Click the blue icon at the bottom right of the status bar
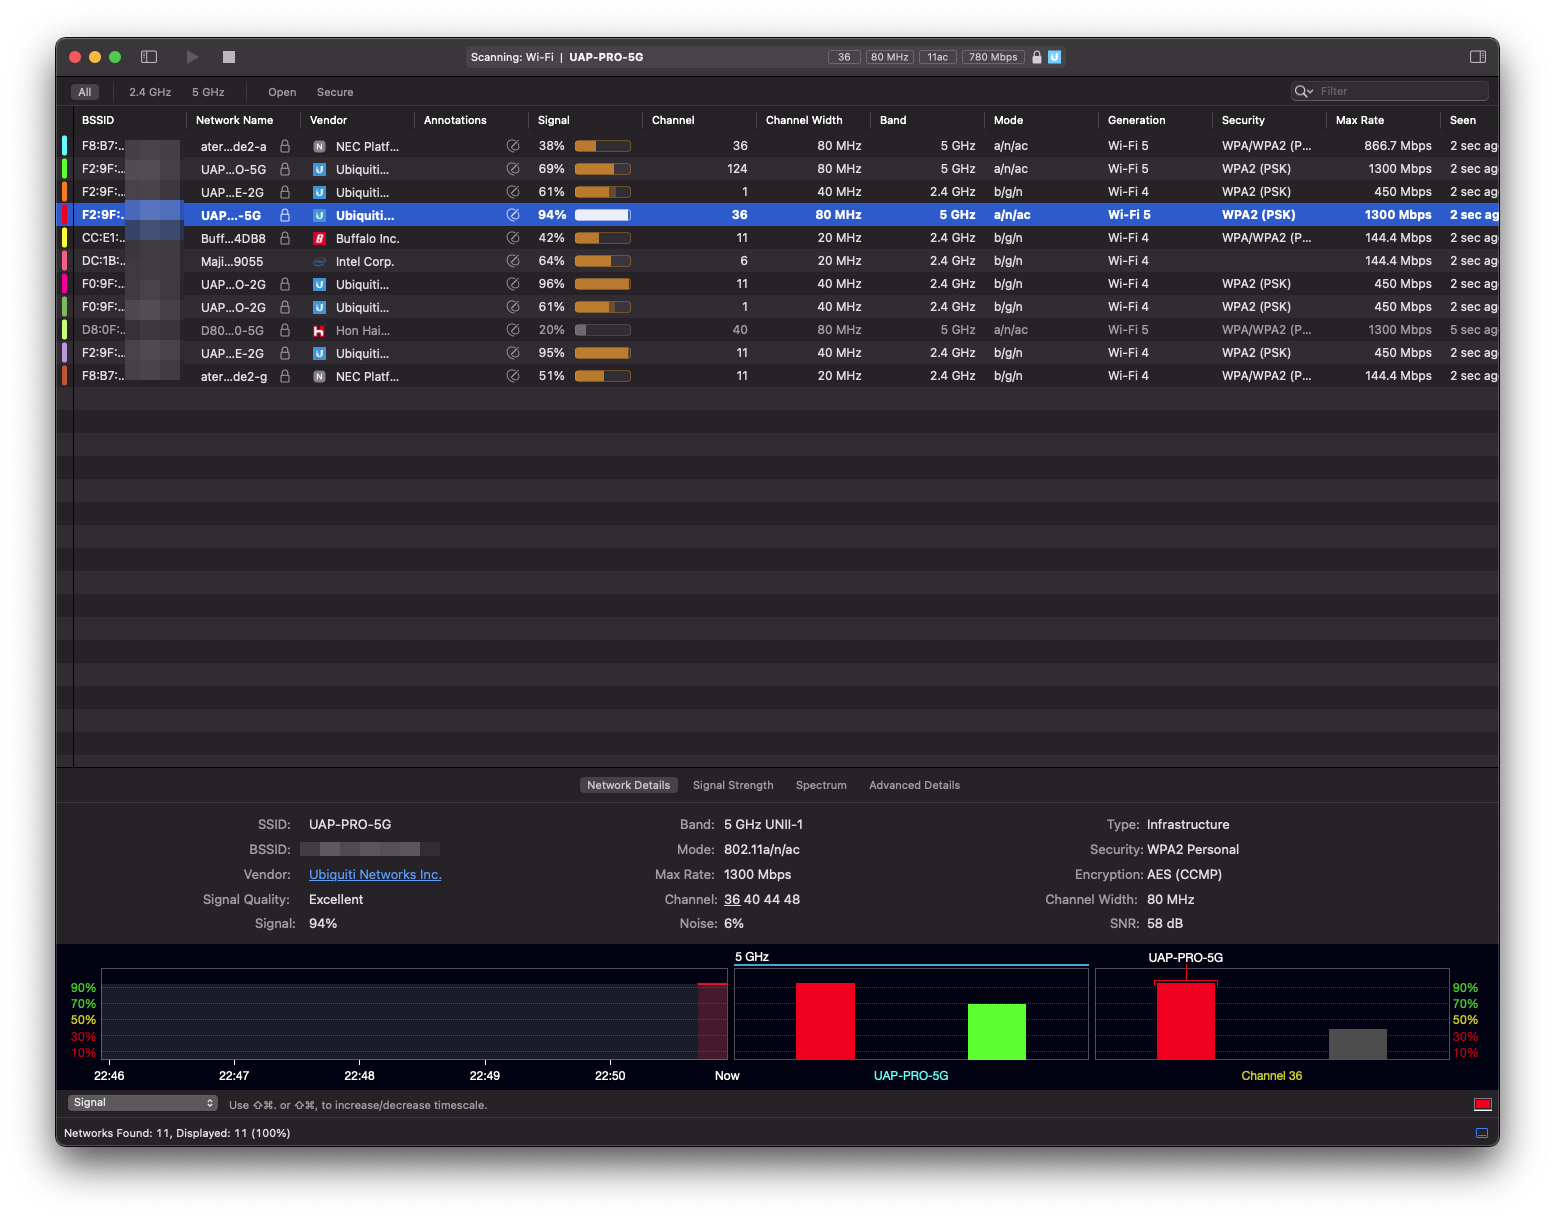1555x1220 pixels. tap(1482, 1133)
